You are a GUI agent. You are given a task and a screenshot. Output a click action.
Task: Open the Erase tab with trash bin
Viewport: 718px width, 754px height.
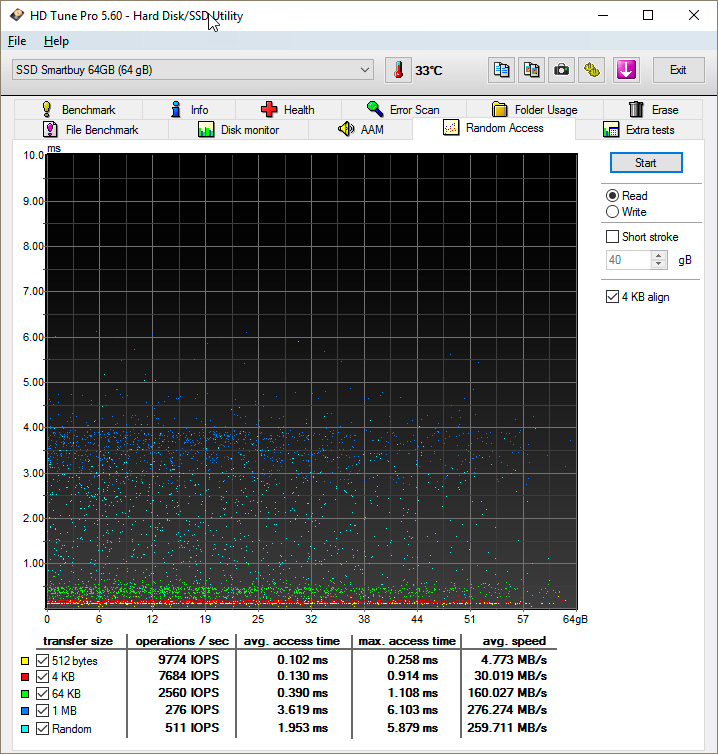pyautogui.click(x=653, y=110)
